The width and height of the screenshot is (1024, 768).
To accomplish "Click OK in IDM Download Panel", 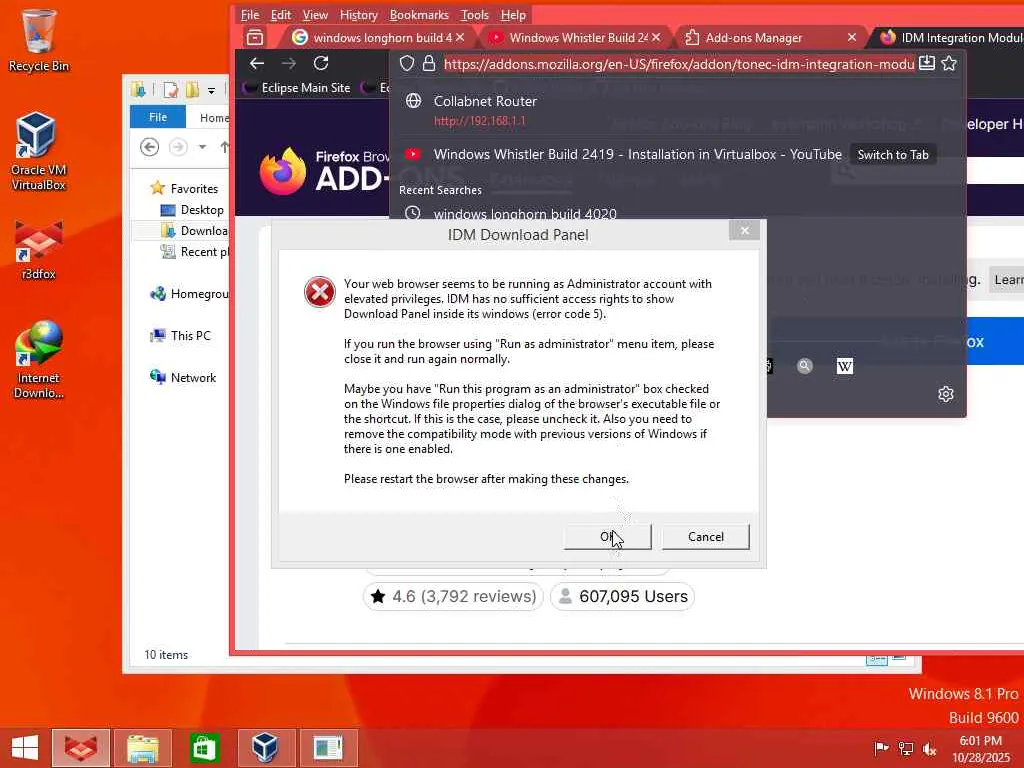I will pyautogui.click(x=607, y=537).
